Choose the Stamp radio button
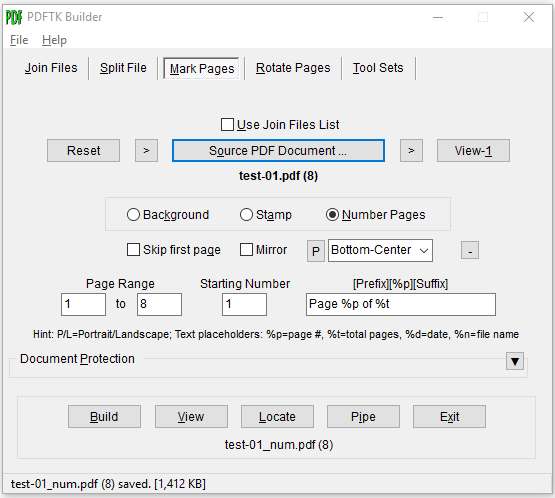Screen dimensions: 555x498 coord(246,215)
